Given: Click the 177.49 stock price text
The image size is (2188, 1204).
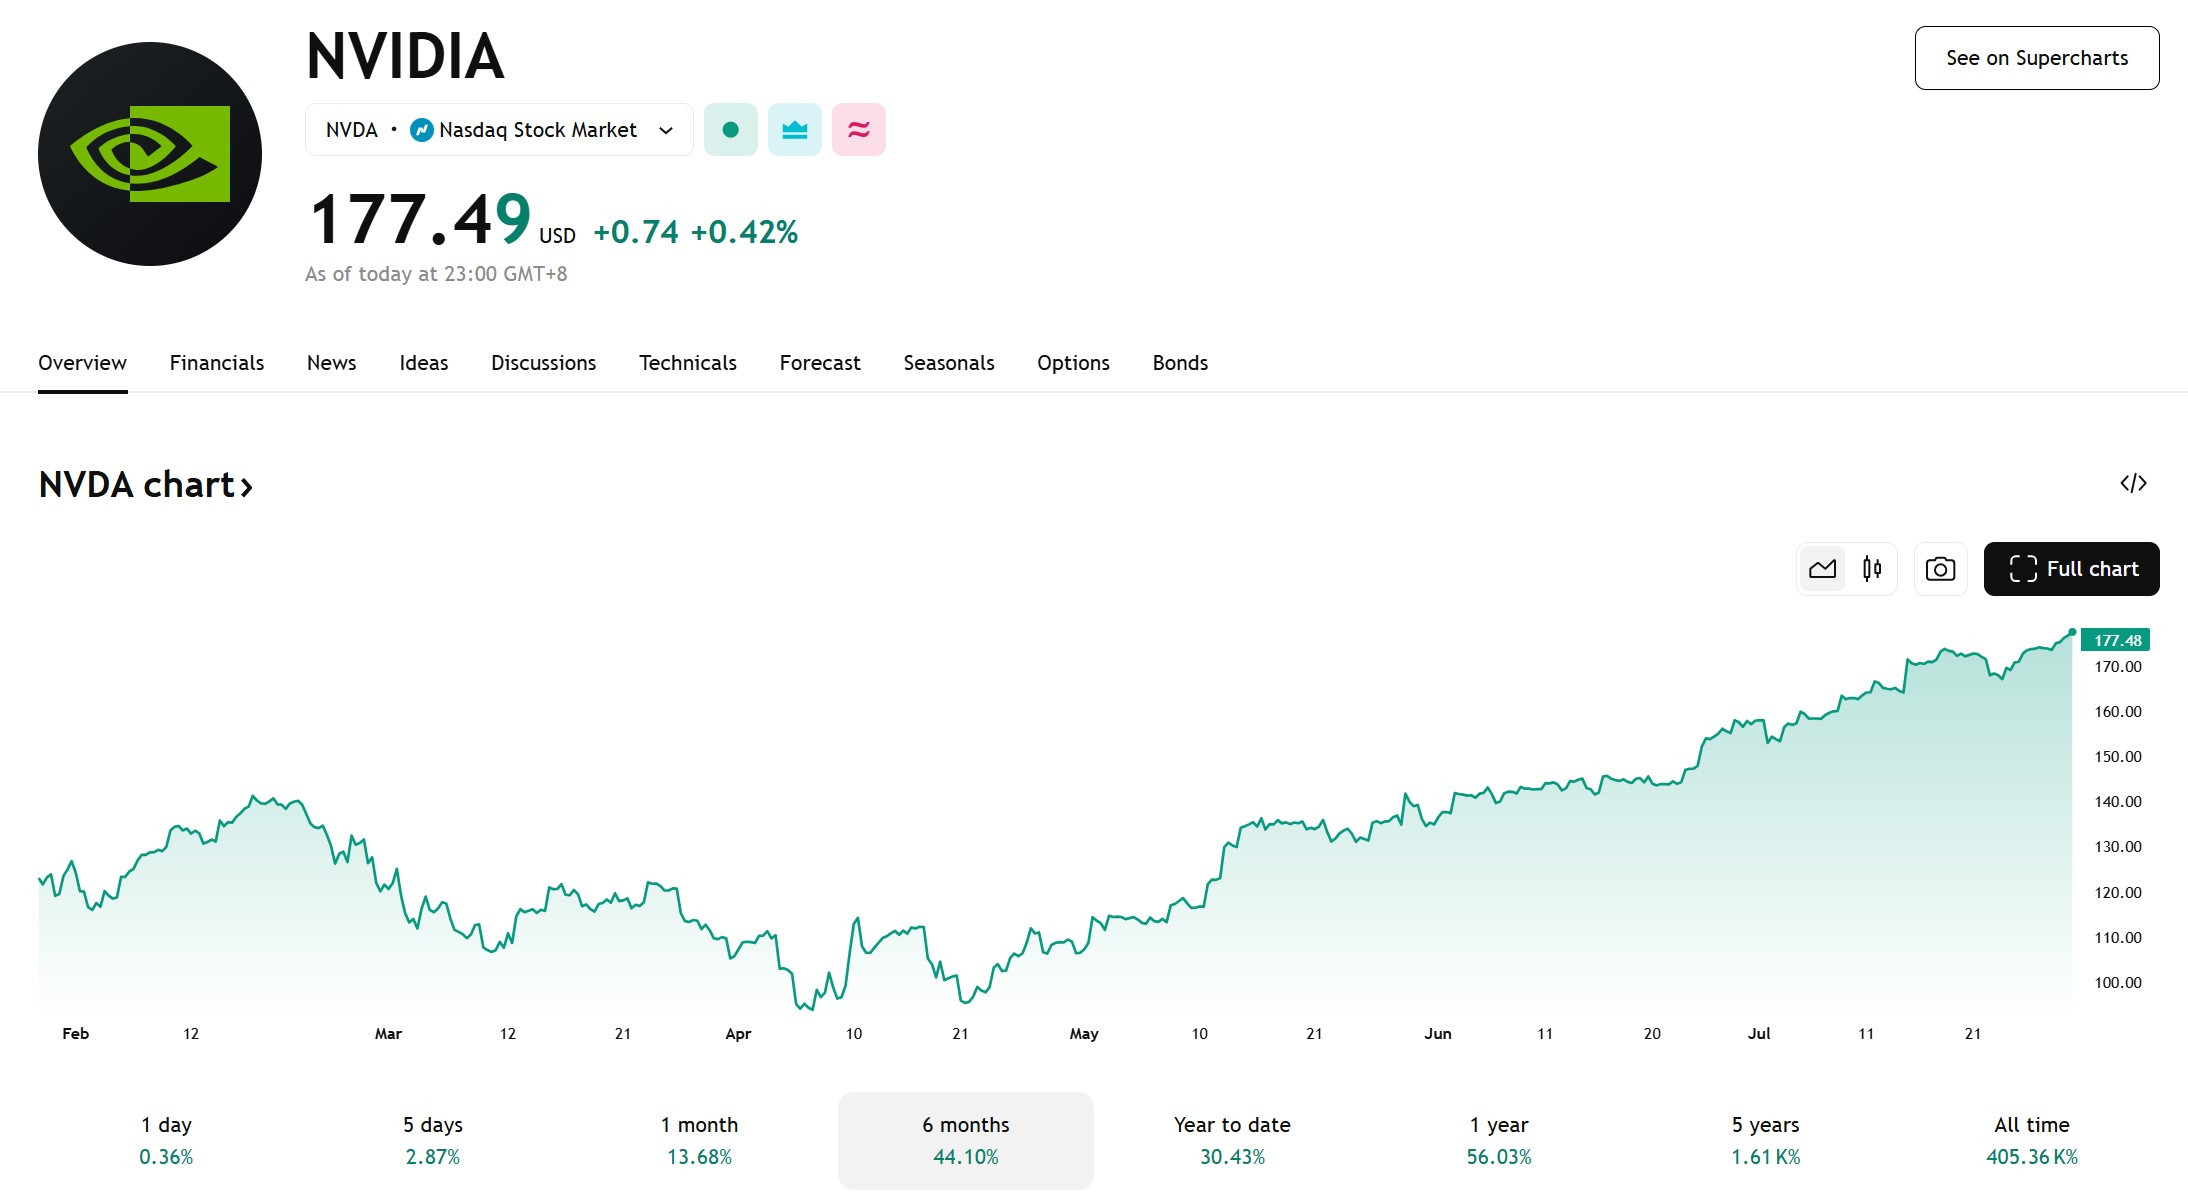Looking at the screenshot, I should coord(420,219).
